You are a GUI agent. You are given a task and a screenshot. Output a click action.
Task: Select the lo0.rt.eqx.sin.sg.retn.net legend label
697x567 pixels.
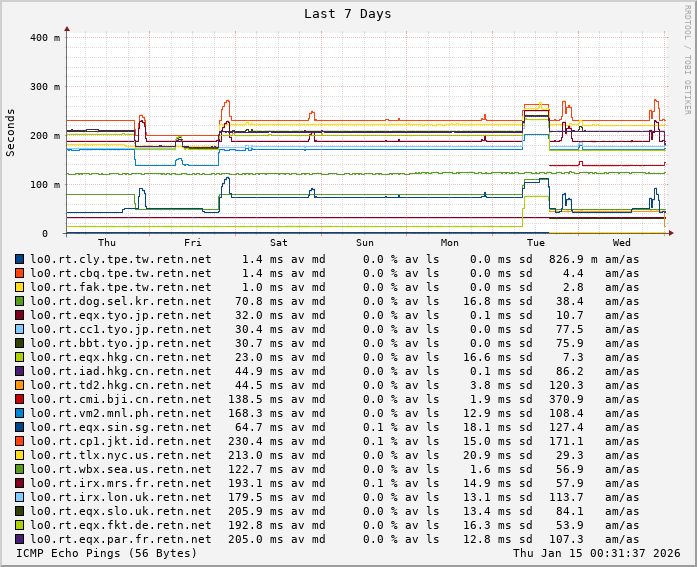point(120,427)
